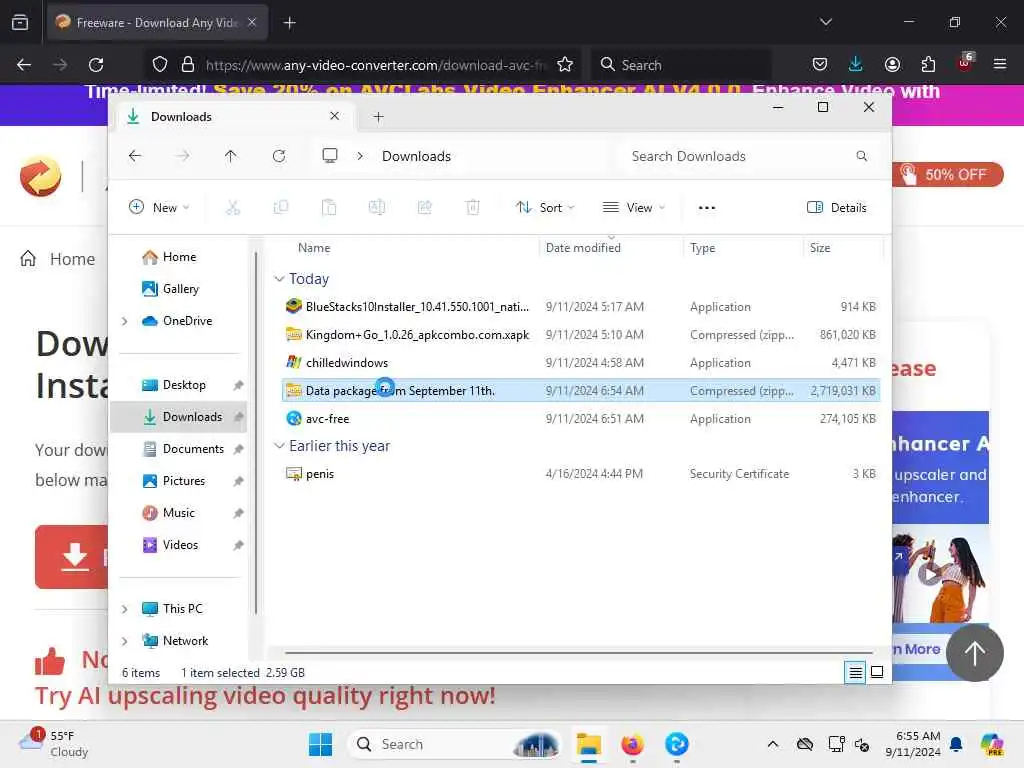Show hidden system tray icons

(x=773, y=744)
